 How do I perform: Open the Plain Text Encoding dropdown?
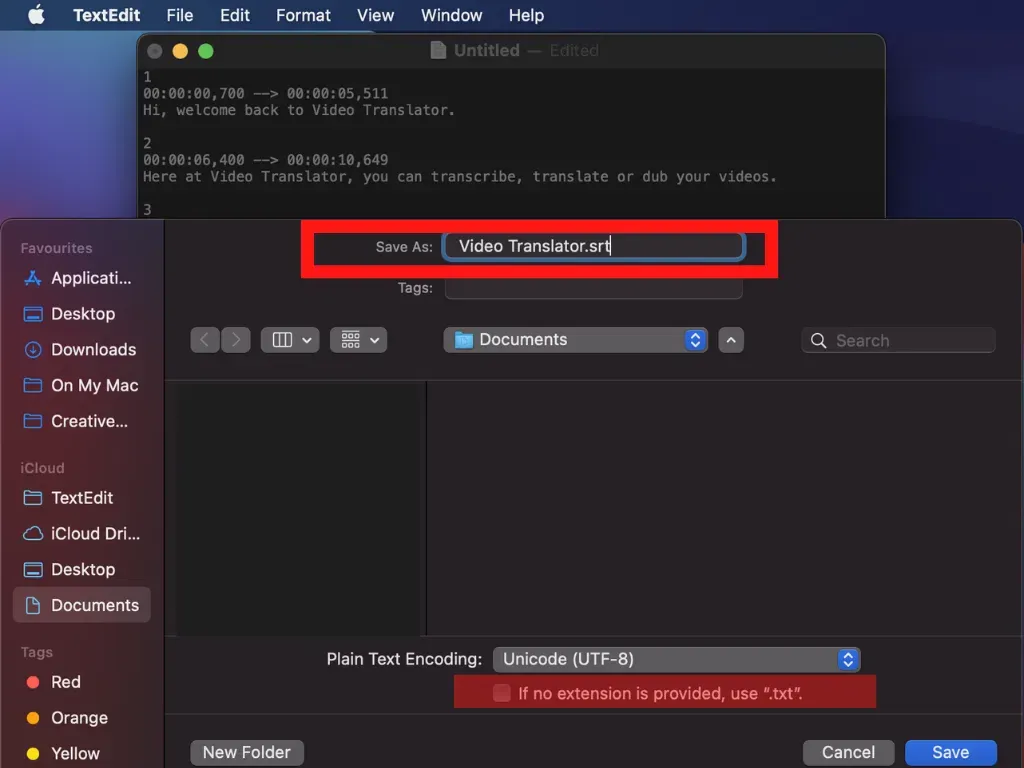pyautogui.click(x=677, y=660)
